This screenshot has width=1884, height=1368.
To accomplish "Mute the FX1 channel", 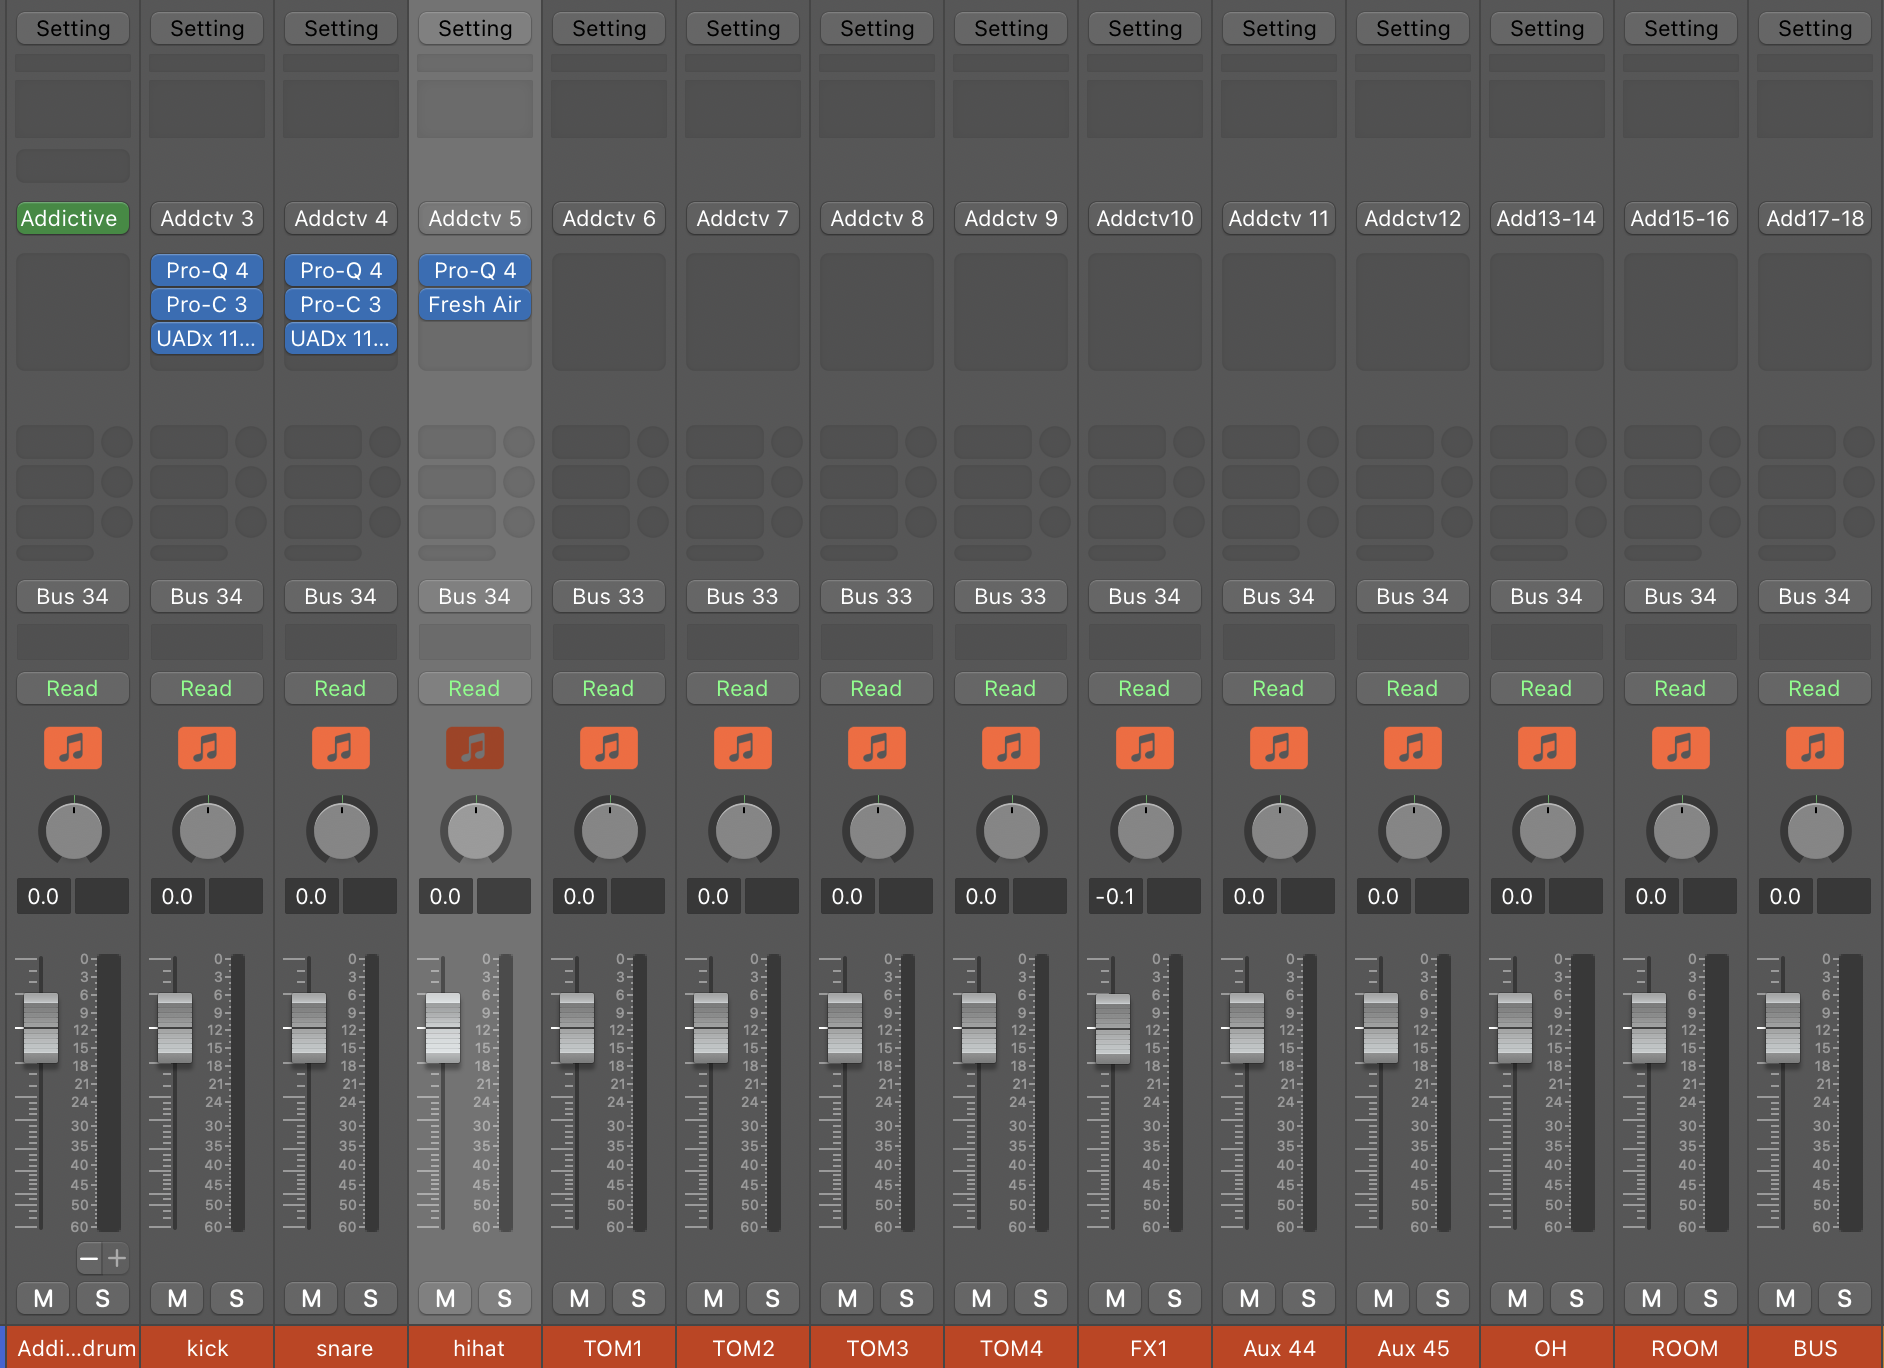I will pos(1115,1298).
